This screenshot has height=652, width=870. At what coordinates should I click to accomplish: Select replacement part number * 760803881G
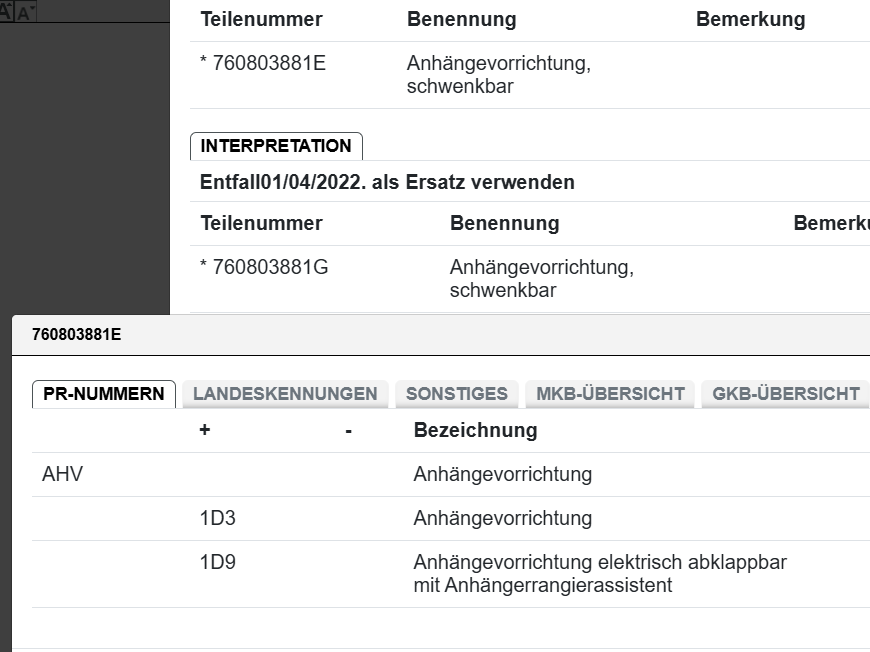pyautogui.click(x=264, y=268)
